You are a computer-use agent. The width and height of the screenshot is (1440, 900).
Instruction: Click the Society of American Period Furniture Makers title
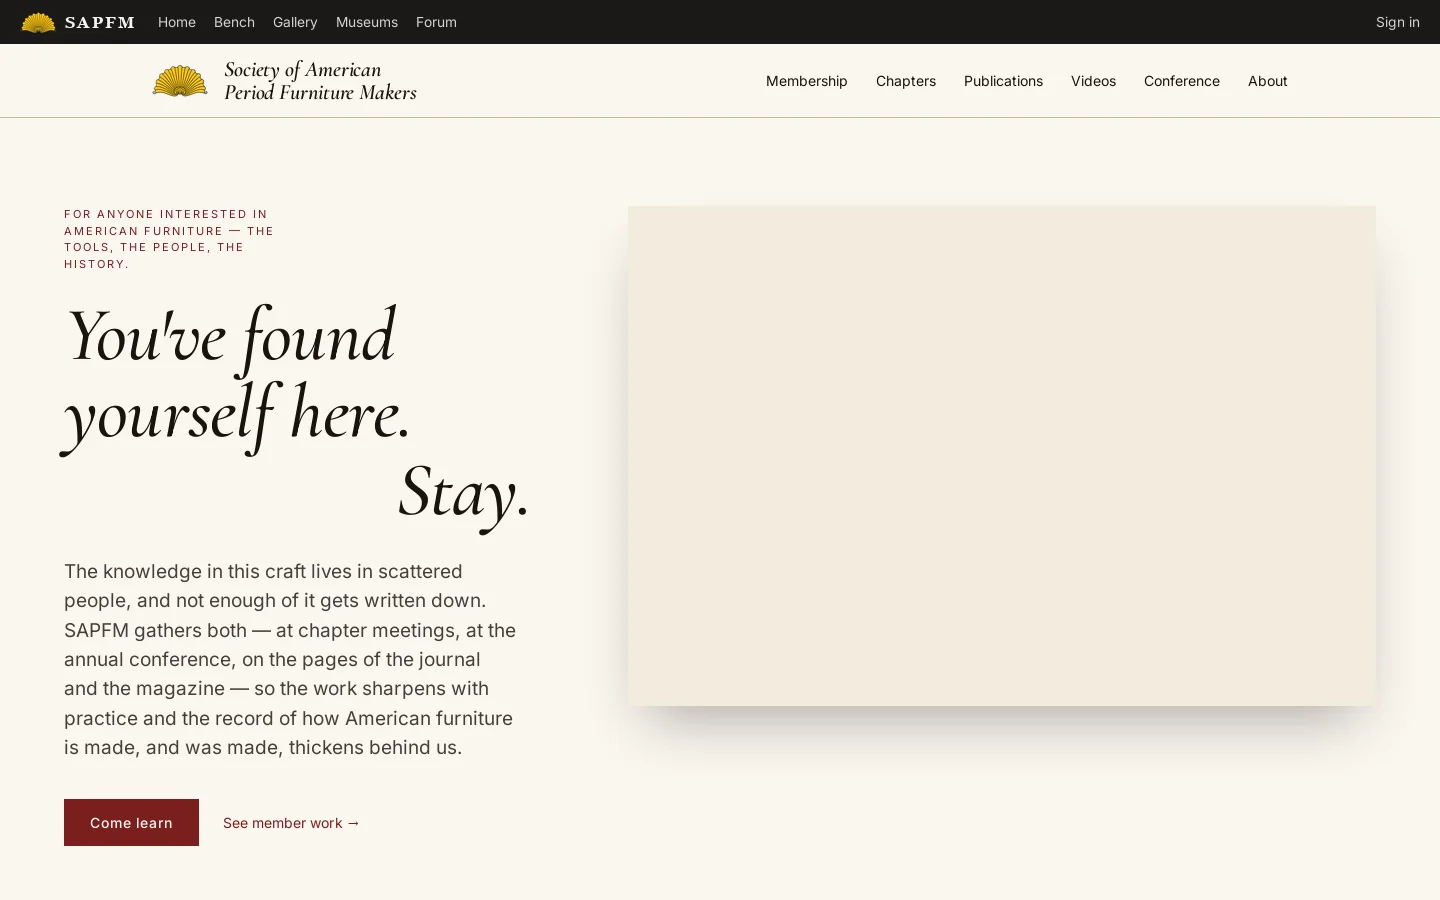(320, 81)
